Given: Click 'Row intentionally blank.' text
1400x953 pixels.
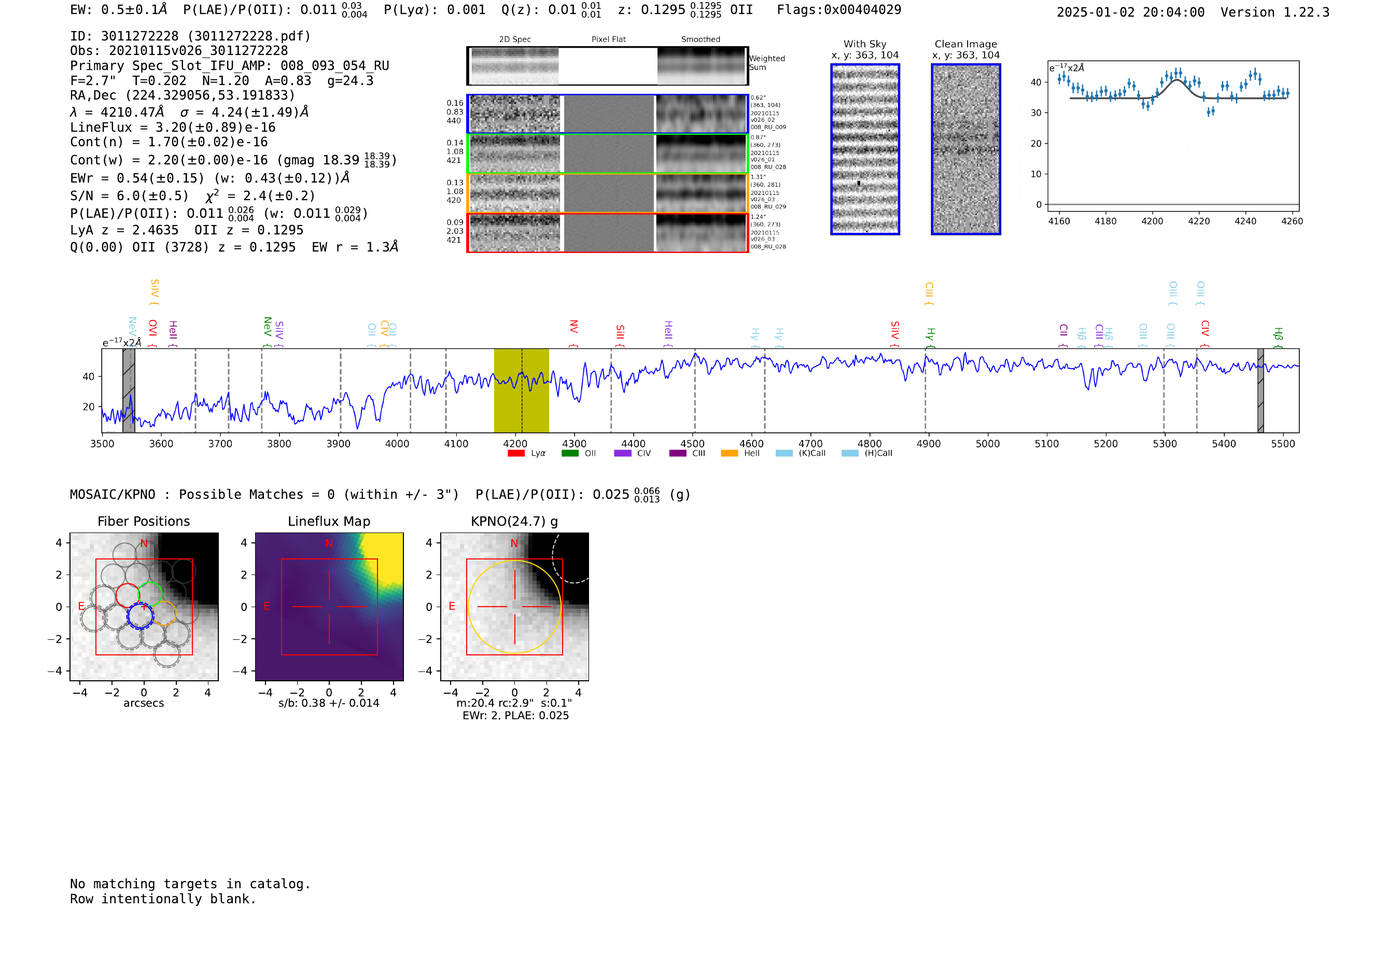Looking at the screenshot, I should tap(163, 899).
